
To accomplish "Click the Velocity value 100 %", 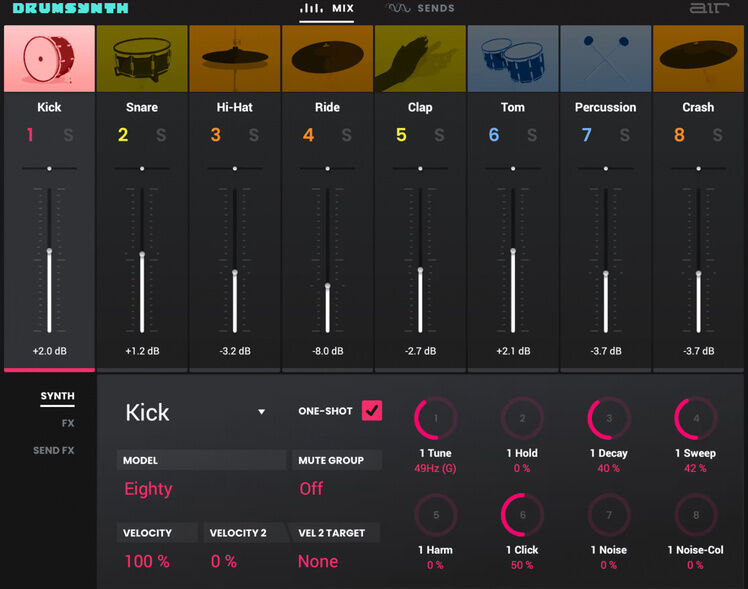I will (147, 561).
